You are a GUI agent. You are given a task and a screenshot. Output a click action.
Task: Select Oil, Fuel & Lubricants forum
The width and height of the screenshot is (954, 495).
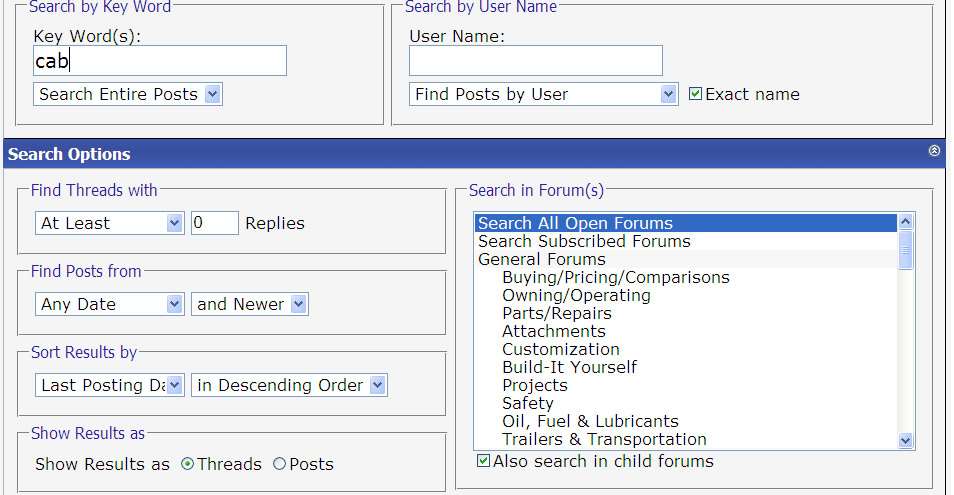[x=590, y=421]
